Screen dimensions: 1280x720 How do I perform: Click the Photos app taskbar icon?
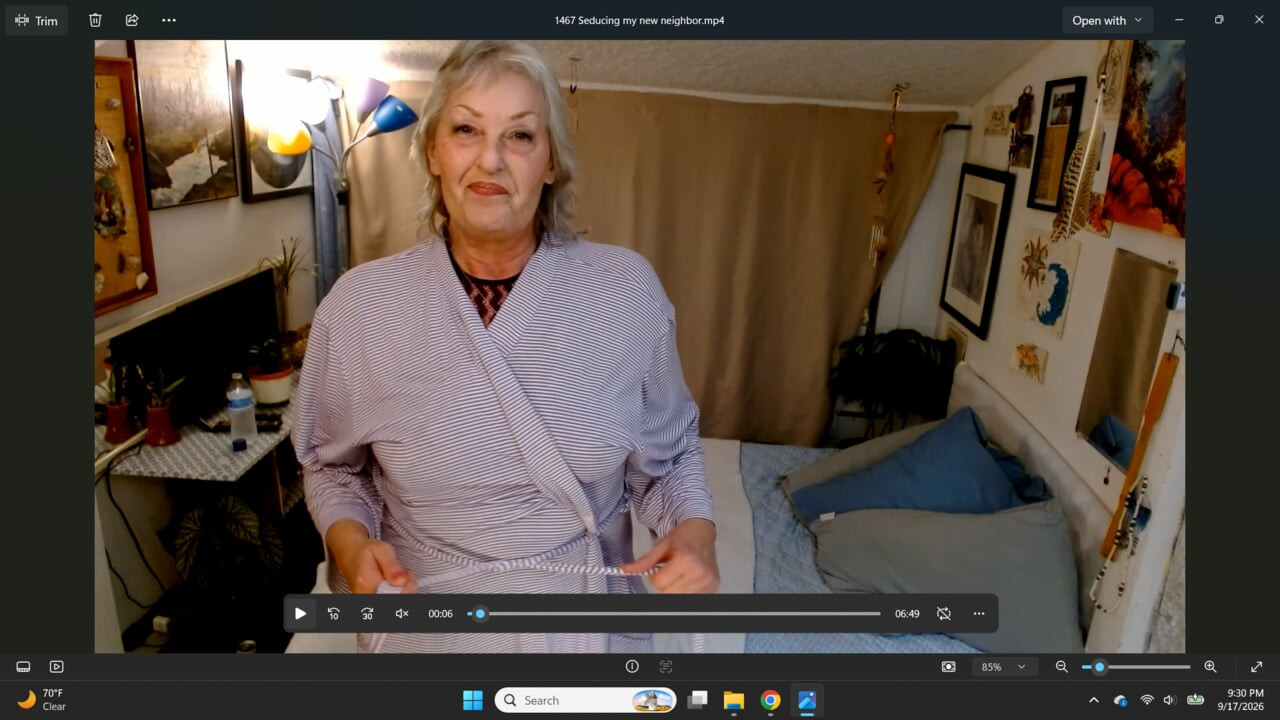point(806,700)
